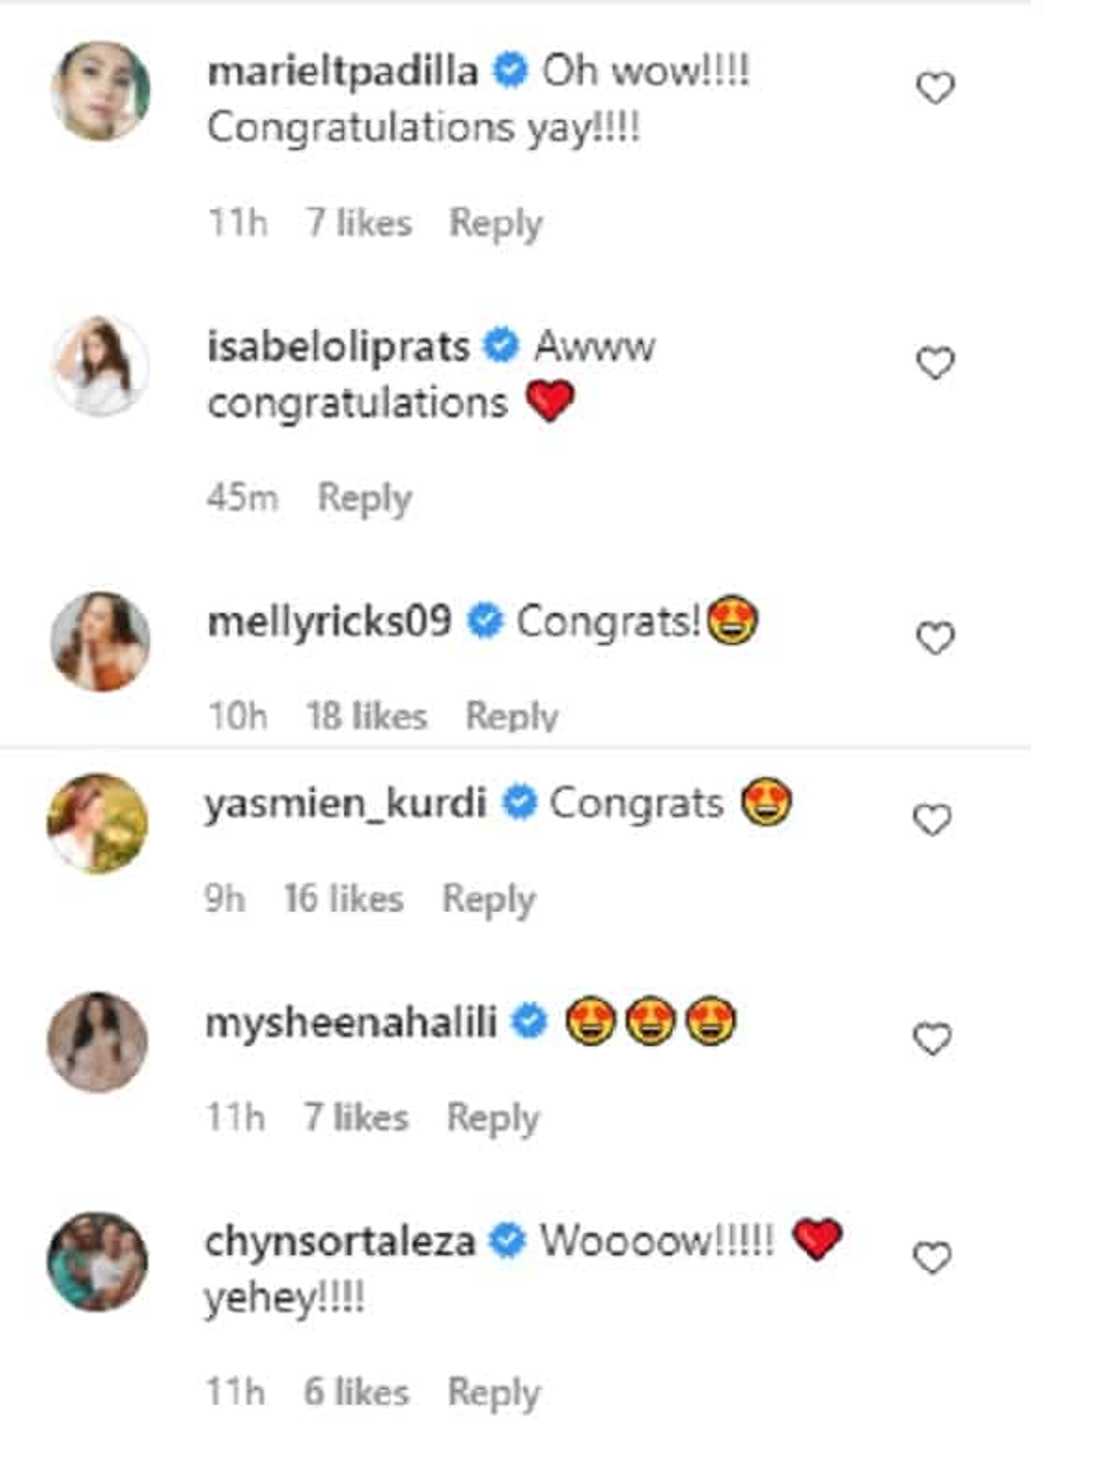Screen dimensions: 1120x1477
Task: Tap the heart beside chynsortaleza's comment
Action: 932,1258
